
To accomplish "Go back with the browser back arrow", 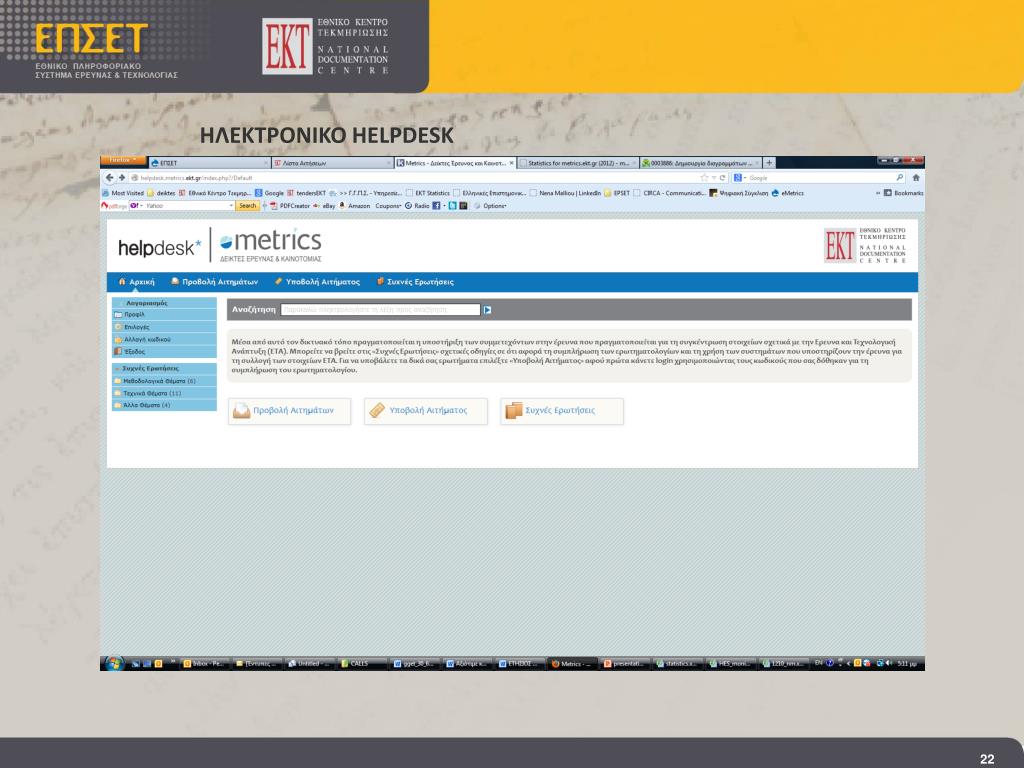I will pyautogui.click(x=110, y=178).
